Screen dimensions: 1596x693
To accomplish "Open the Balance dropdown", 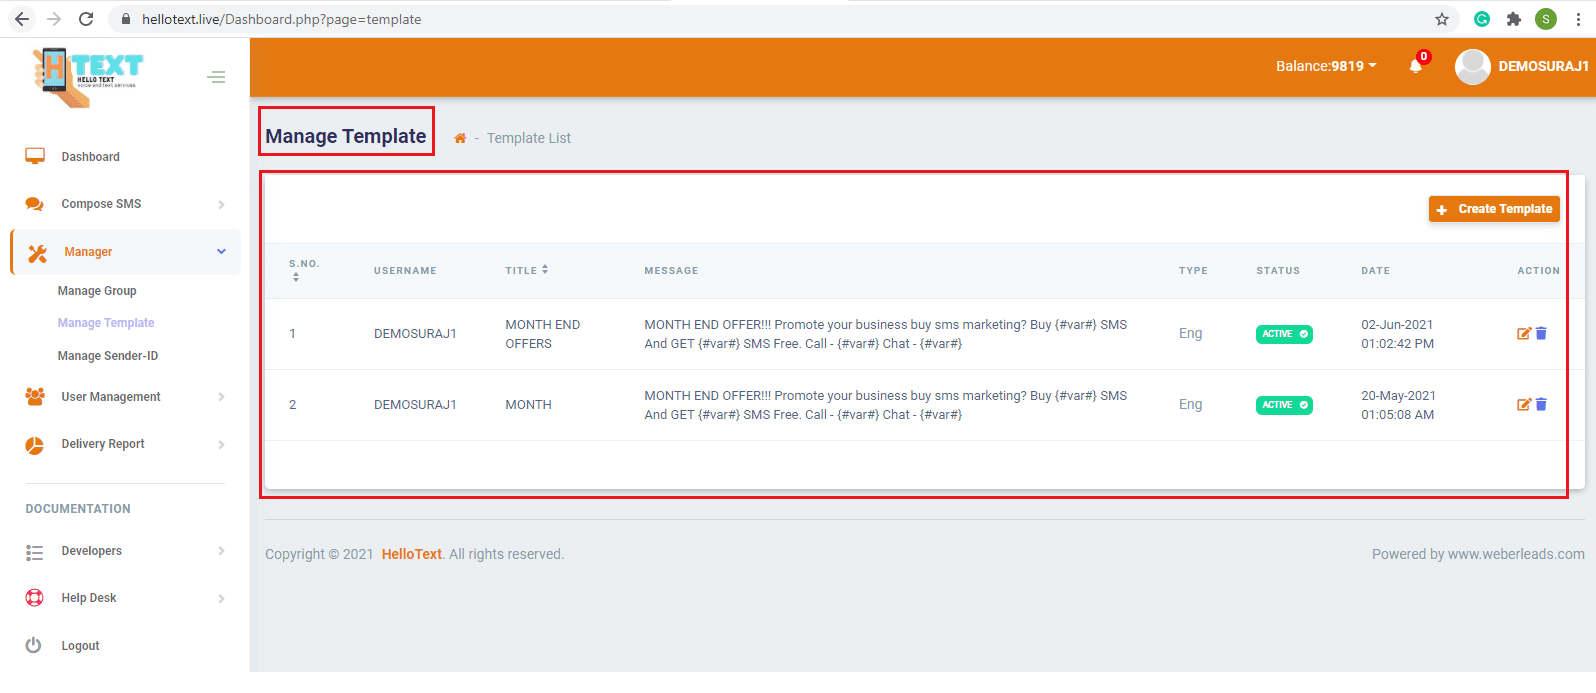I will coord(1325,66).
